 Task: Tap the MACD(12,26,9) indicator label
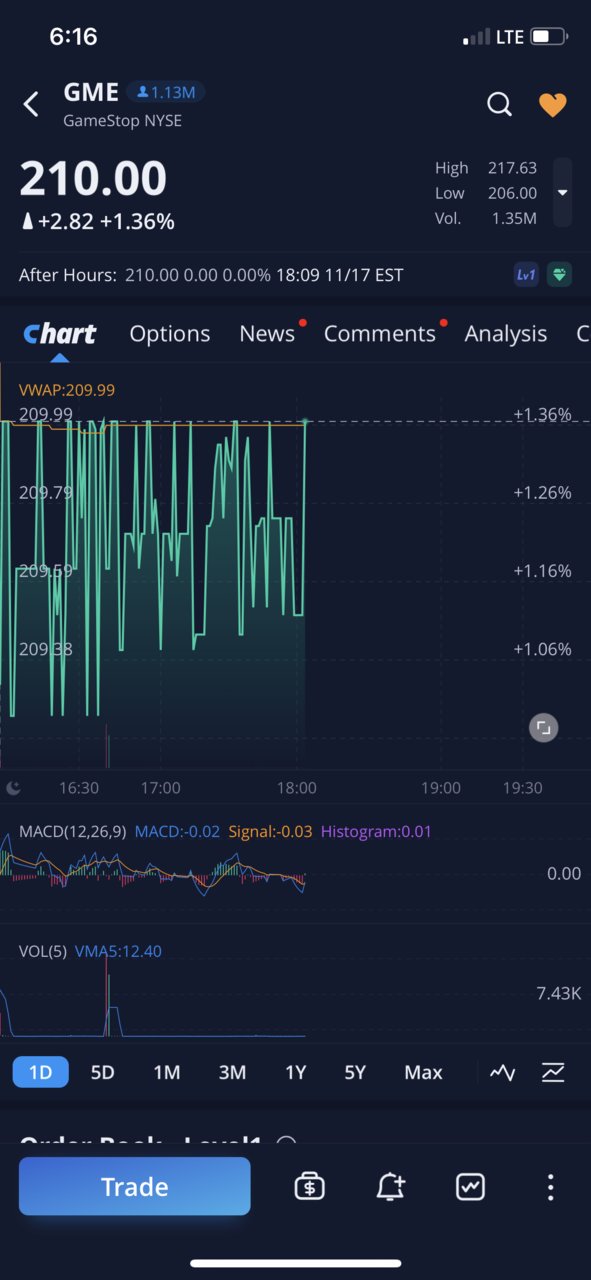(72, 831)
